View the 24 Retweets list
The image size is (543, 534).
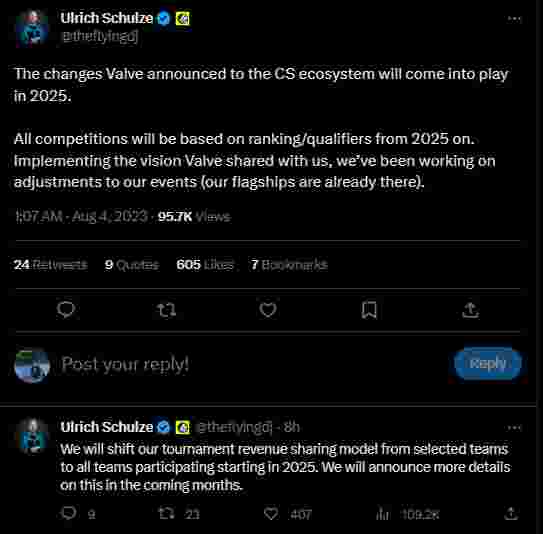pyautogui.click(x=51, y=265)
